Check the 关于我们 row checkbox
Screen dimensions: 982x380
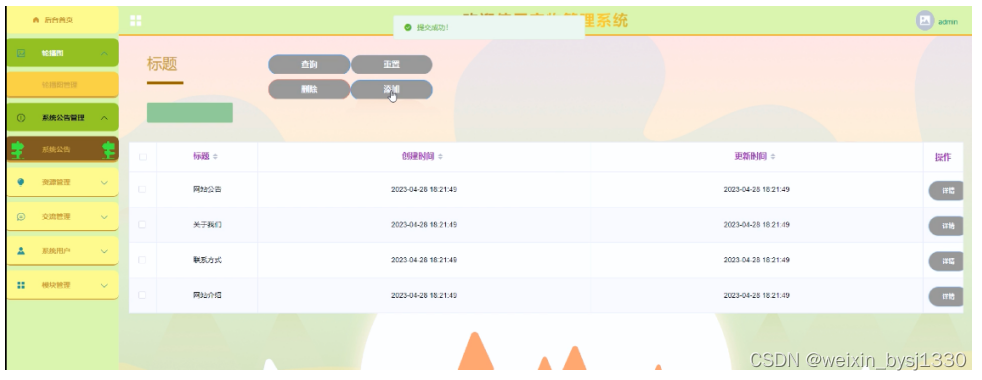pos(143,224)
